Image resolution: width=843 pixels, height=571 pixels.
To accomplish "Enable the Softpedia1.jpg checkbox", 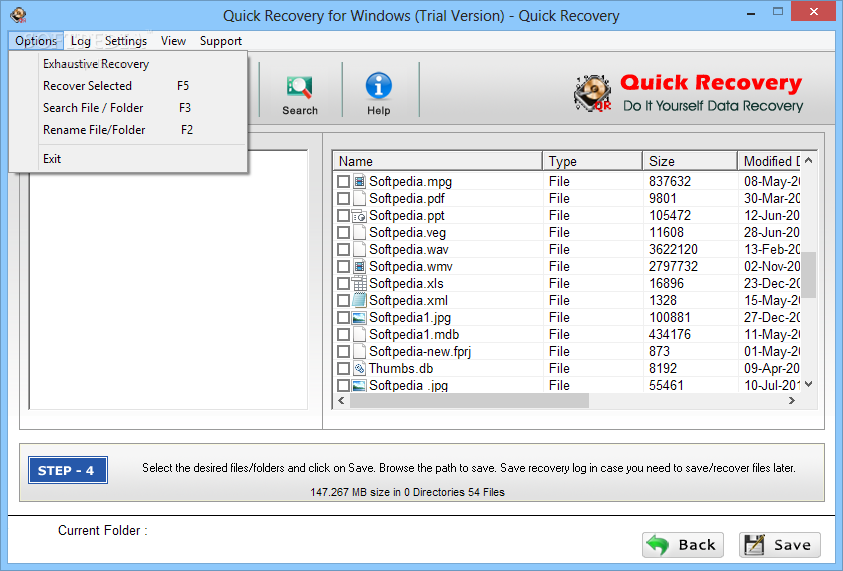I will (344, 318).
